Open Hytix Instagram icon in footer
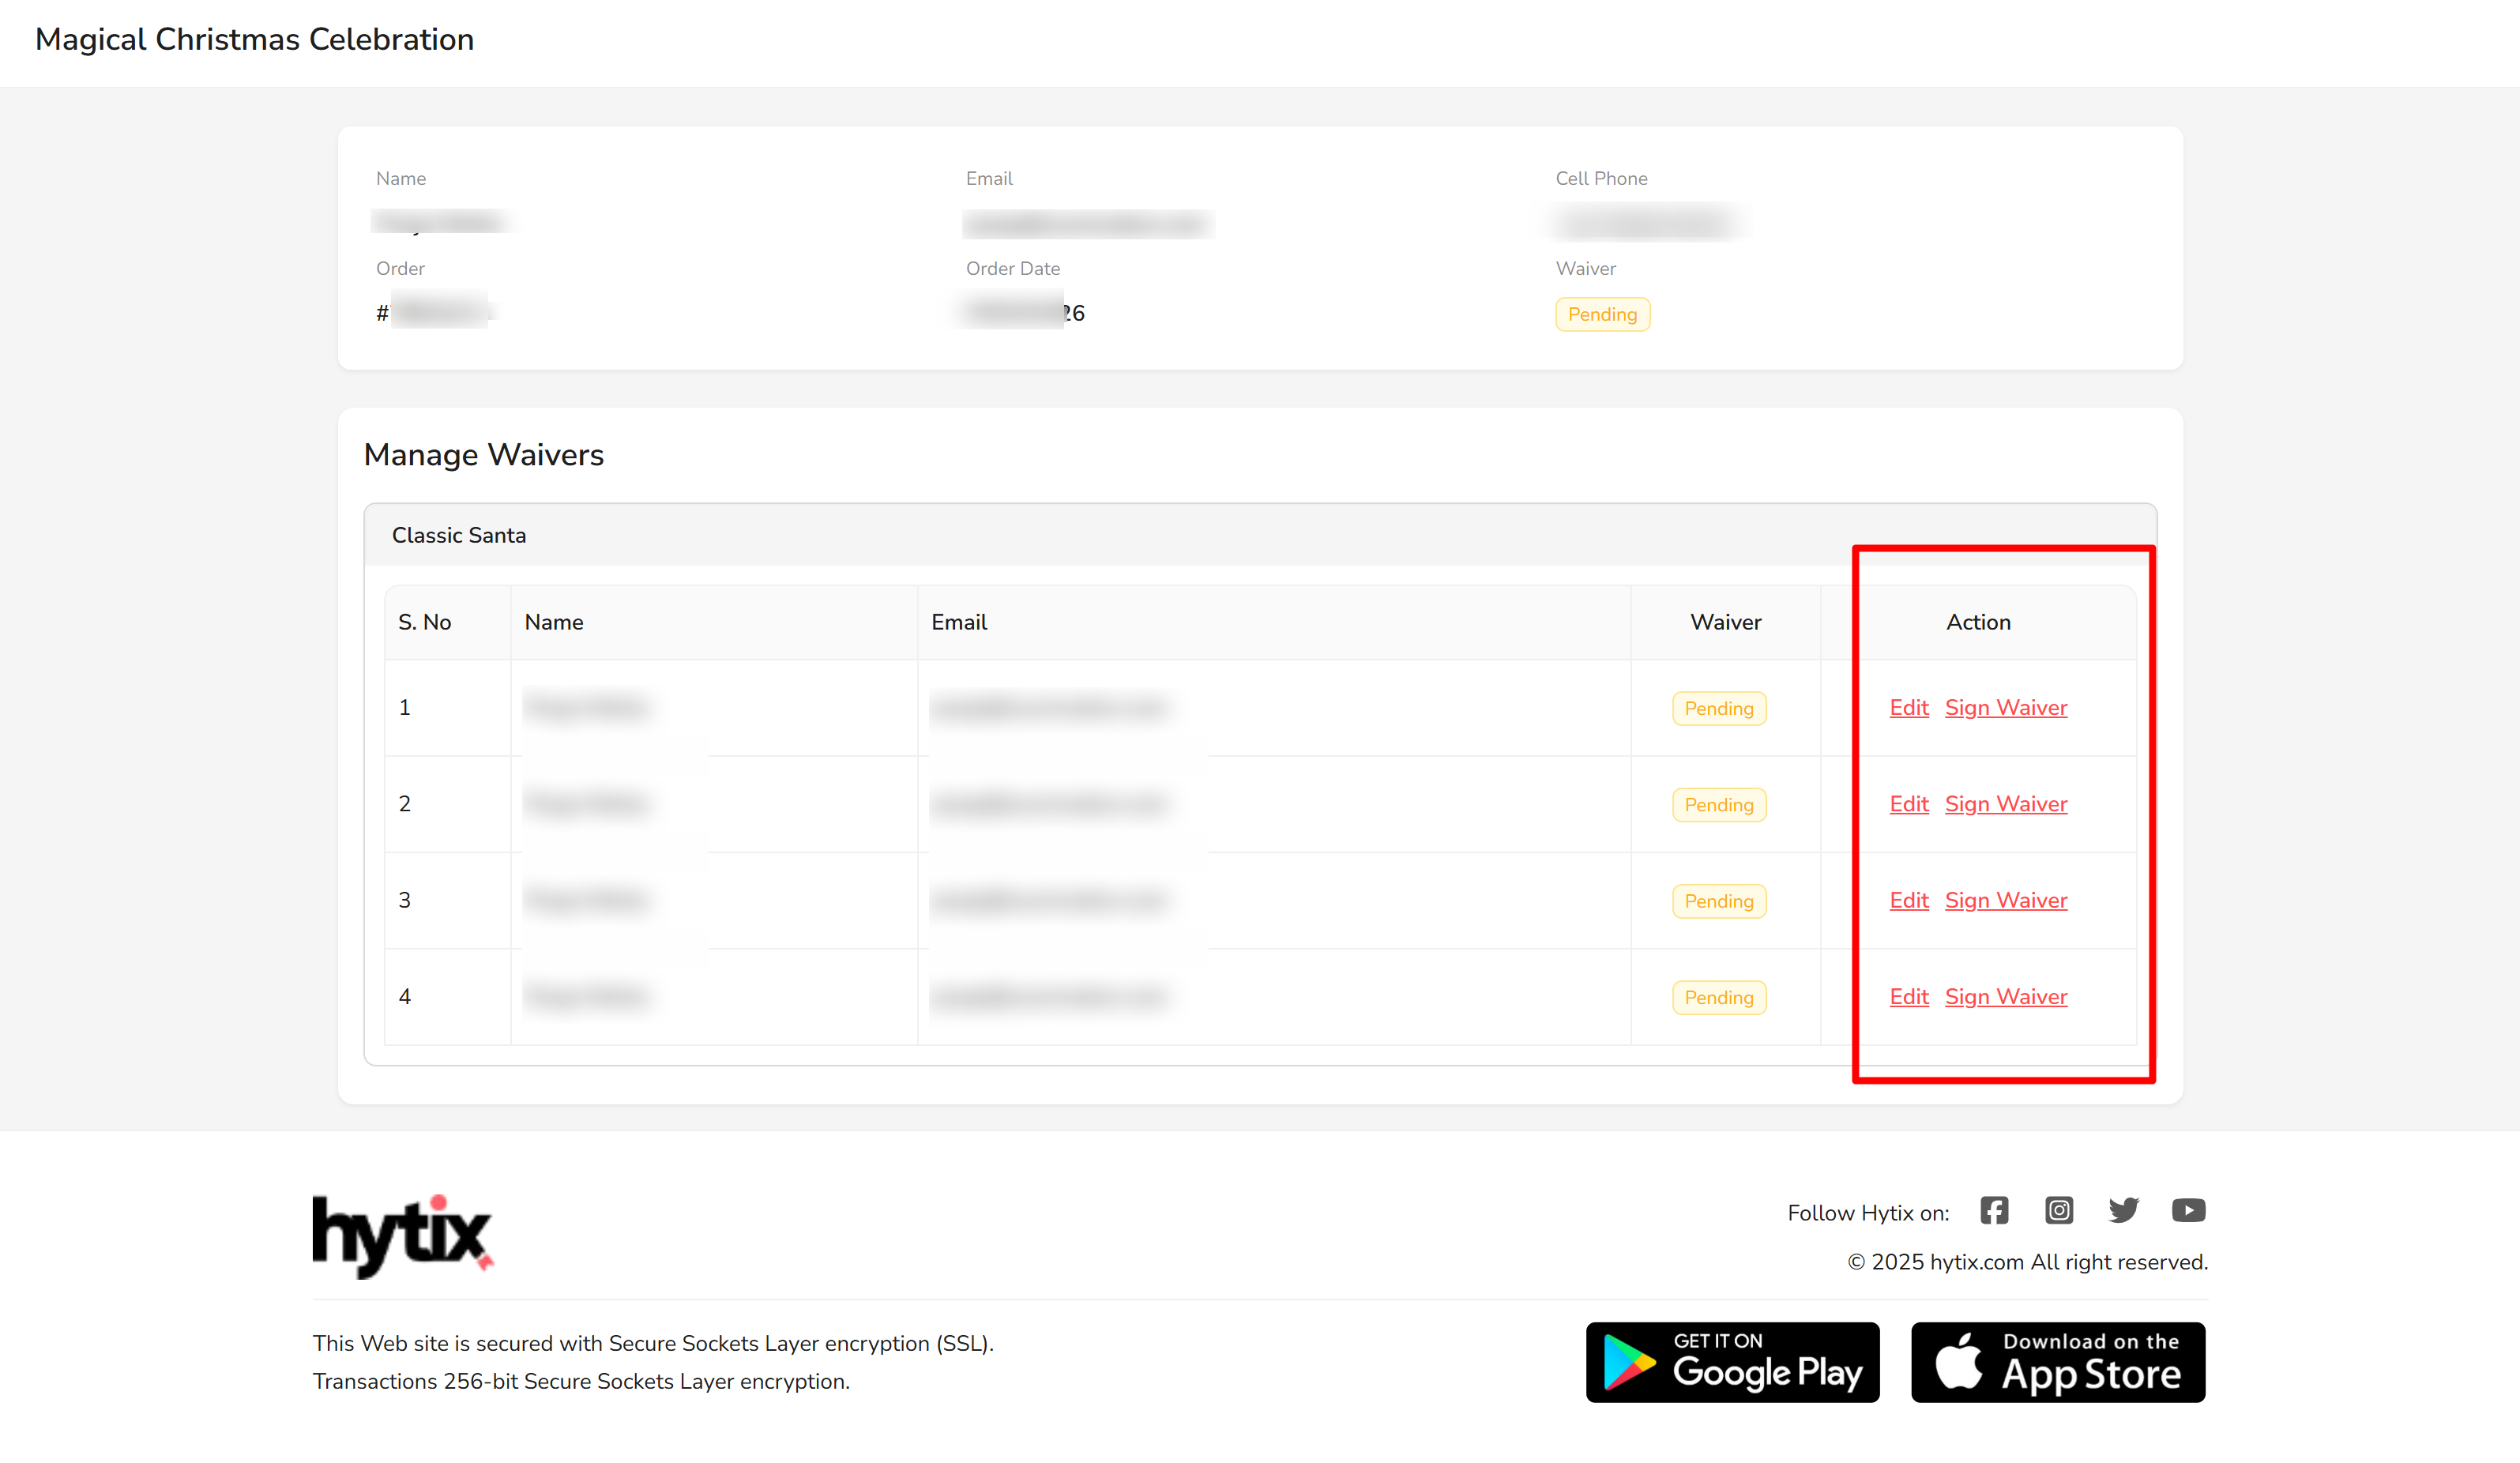 2058,1210
